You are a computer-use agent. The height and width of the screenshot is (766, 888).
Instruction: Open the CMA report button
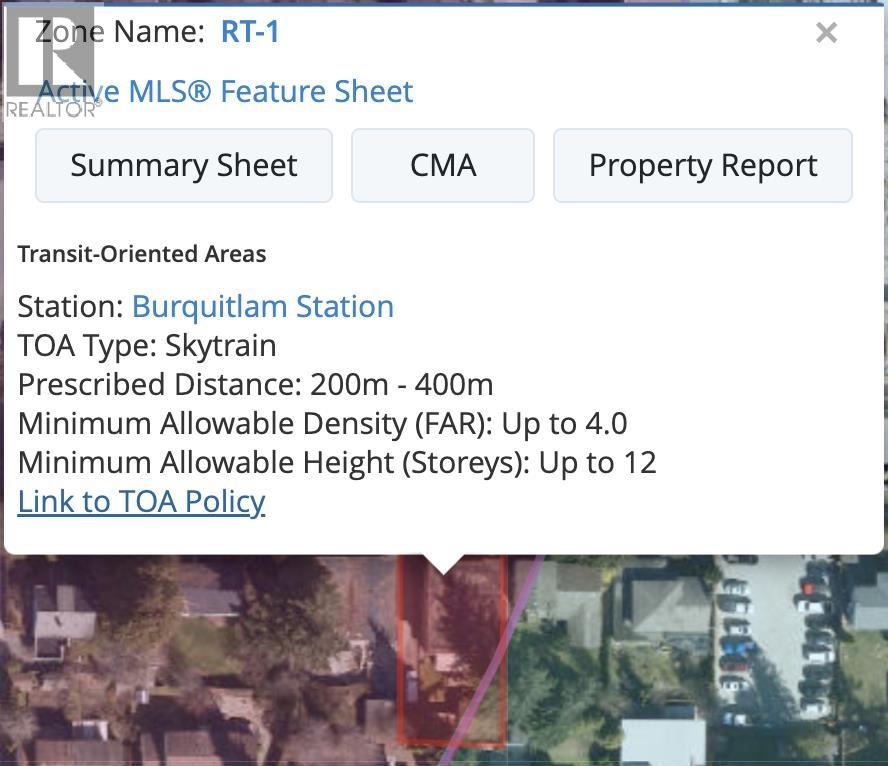coord(443,166)
